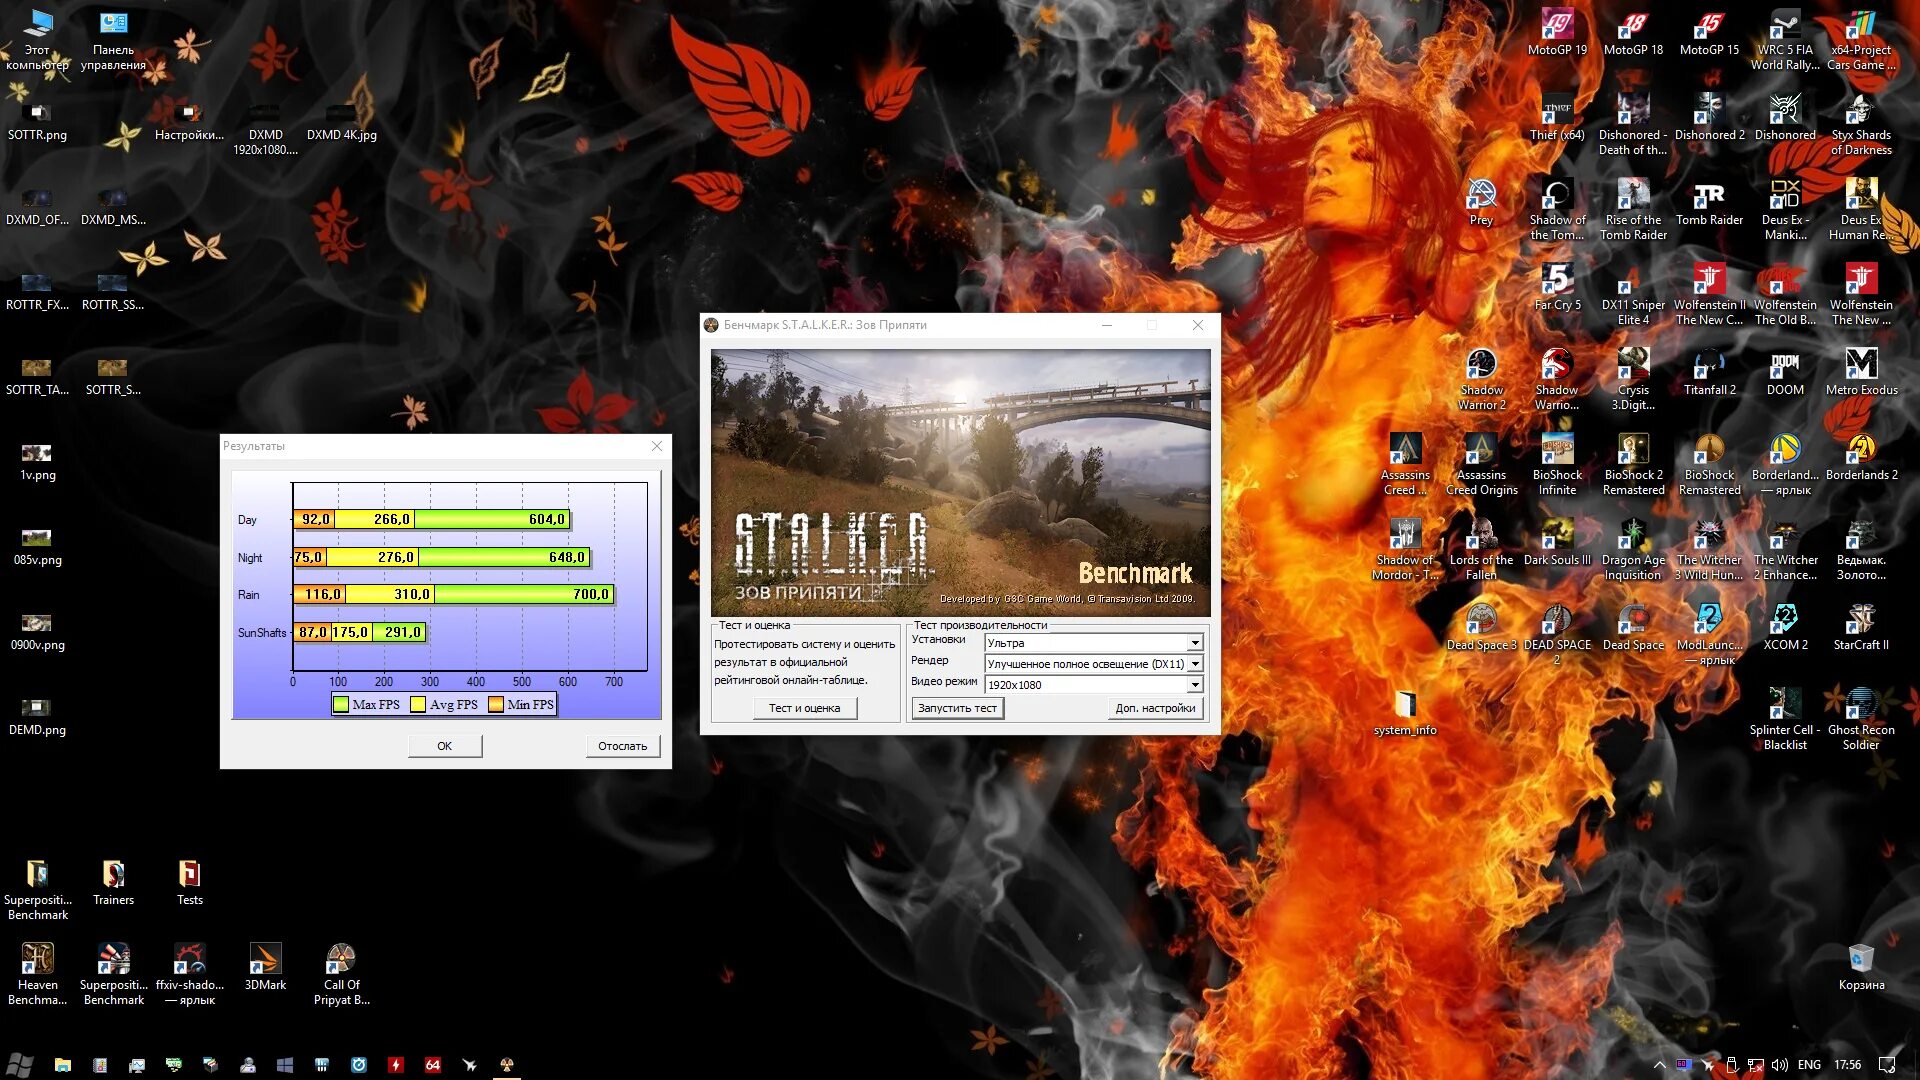Open the Trainers folder icon
The height and width of the screenshot is (1080, 1920).
coord(113,882)
